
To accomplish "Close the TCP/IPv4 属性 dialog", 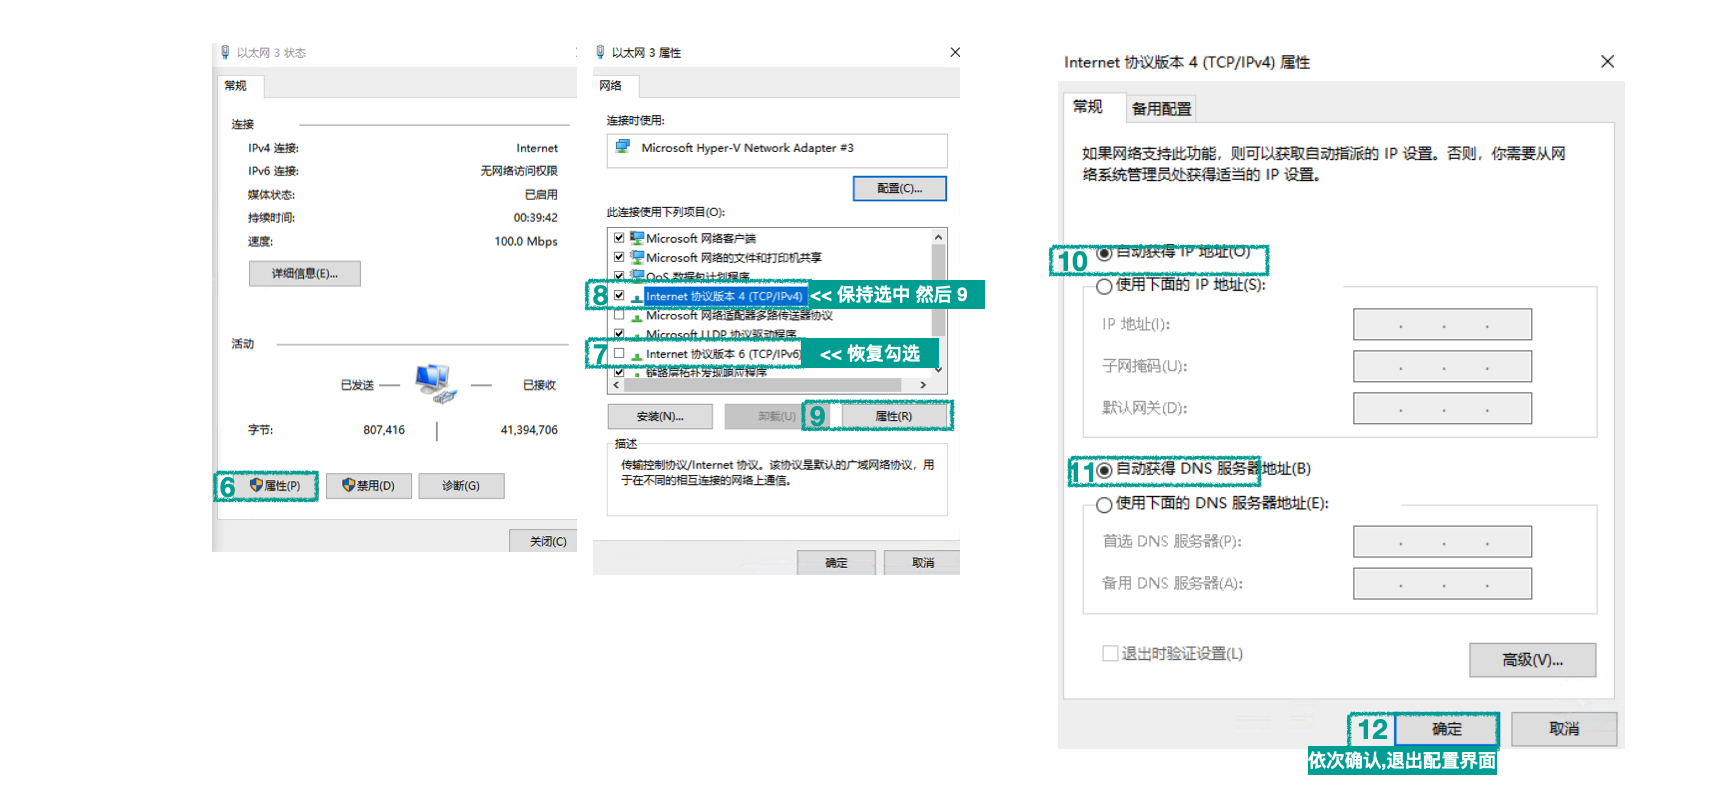I will pyautogui.click(x=1607, y=62).
